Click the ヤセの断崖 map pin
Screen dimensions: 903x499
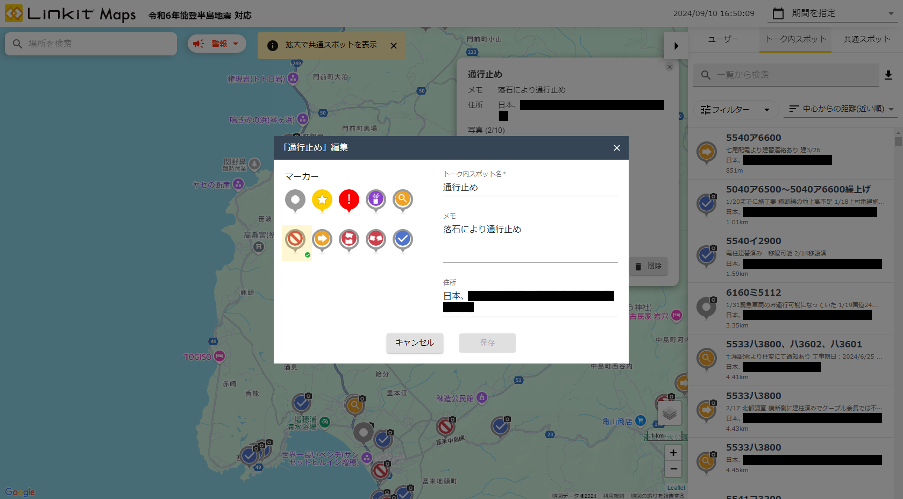coord(238,184)
